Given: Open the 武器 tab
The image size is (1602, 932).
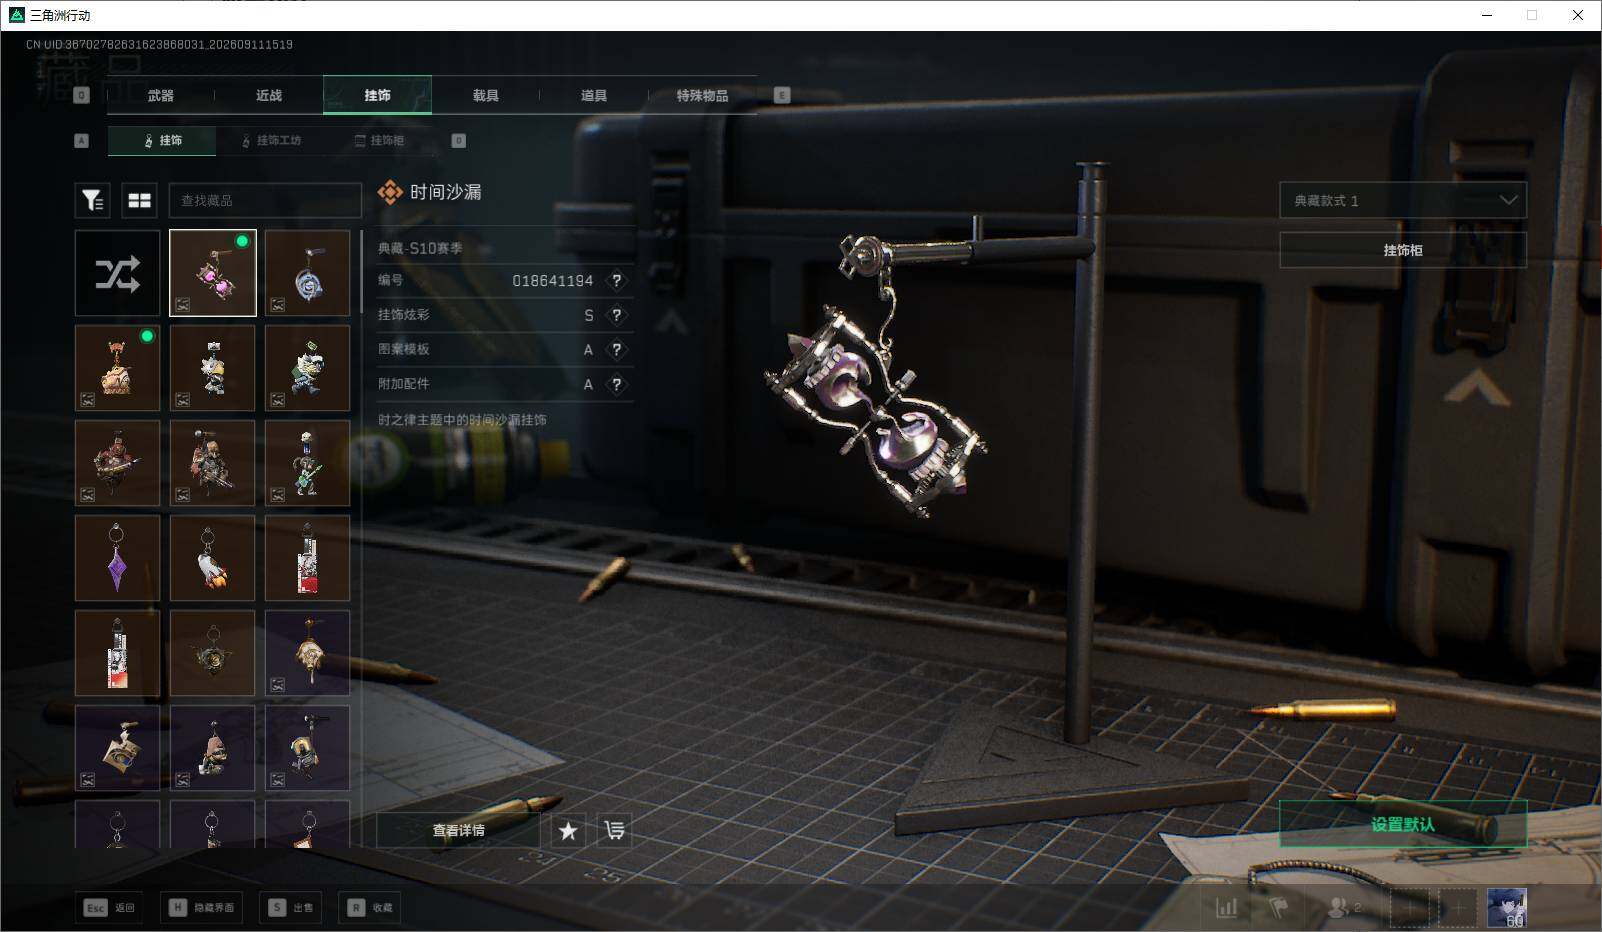Looking at the screenshot, I should [x=161, y=95].
